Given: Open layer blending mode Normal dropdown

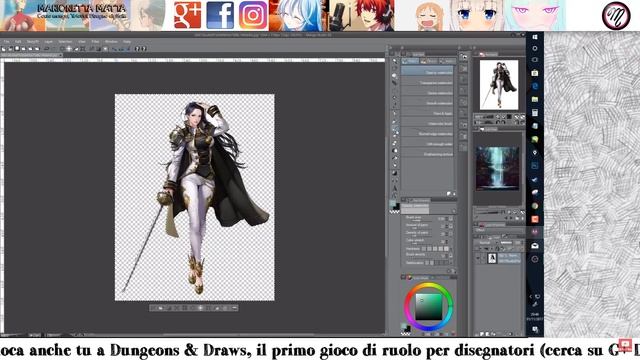Looking at the screenshot, I should point(486,242).
